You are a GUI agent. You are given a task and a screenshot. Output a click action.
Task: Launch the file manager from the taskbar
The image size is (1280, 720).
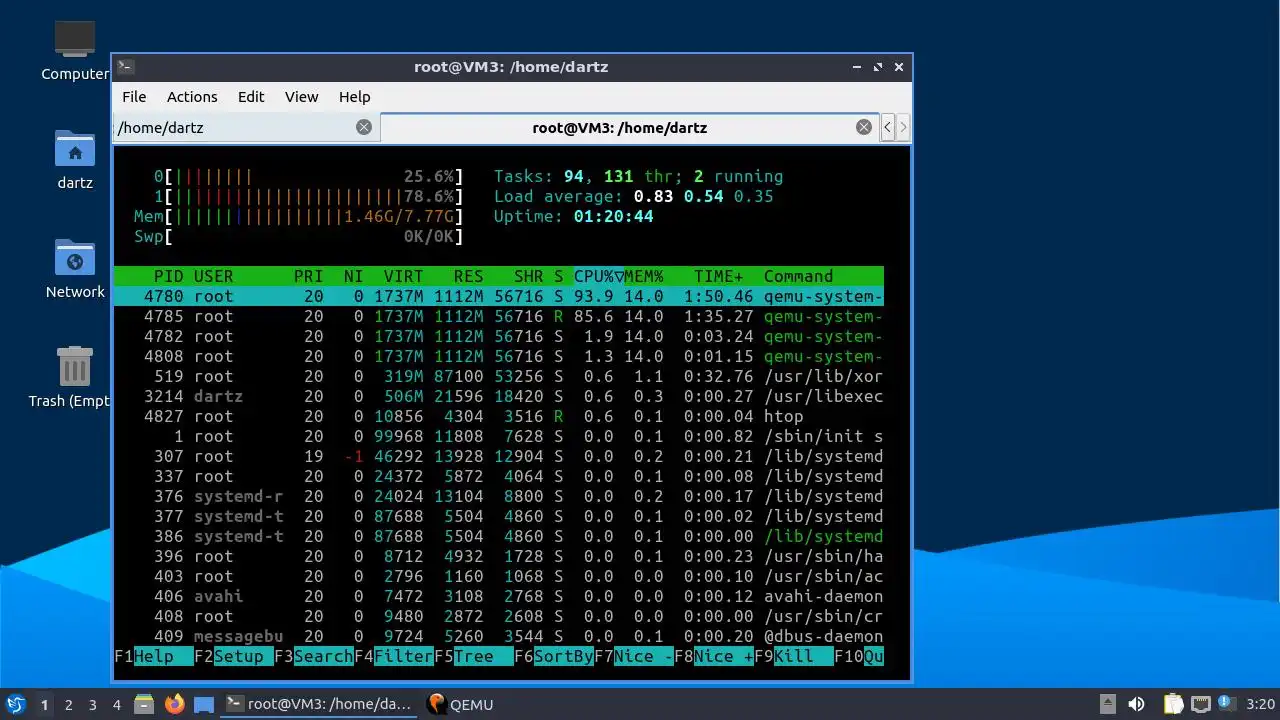pos(143,704)
